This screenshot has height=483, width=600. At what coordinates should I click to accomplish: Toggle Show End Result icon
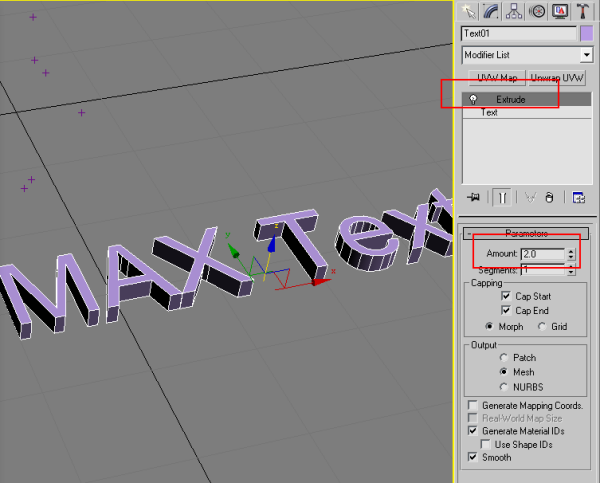pyautogui.click(x=502, y=197)
